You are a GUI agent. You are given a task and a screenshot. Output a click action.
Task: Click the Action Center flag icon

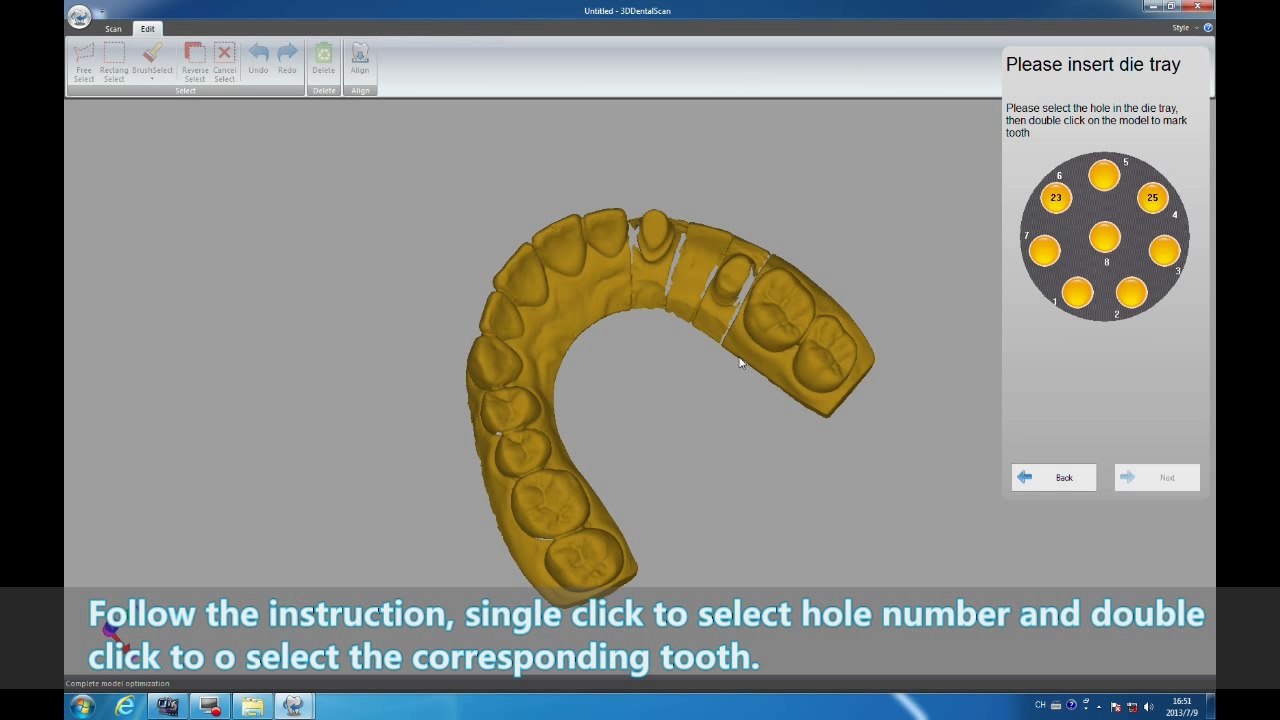click(x=1116, y=707)
